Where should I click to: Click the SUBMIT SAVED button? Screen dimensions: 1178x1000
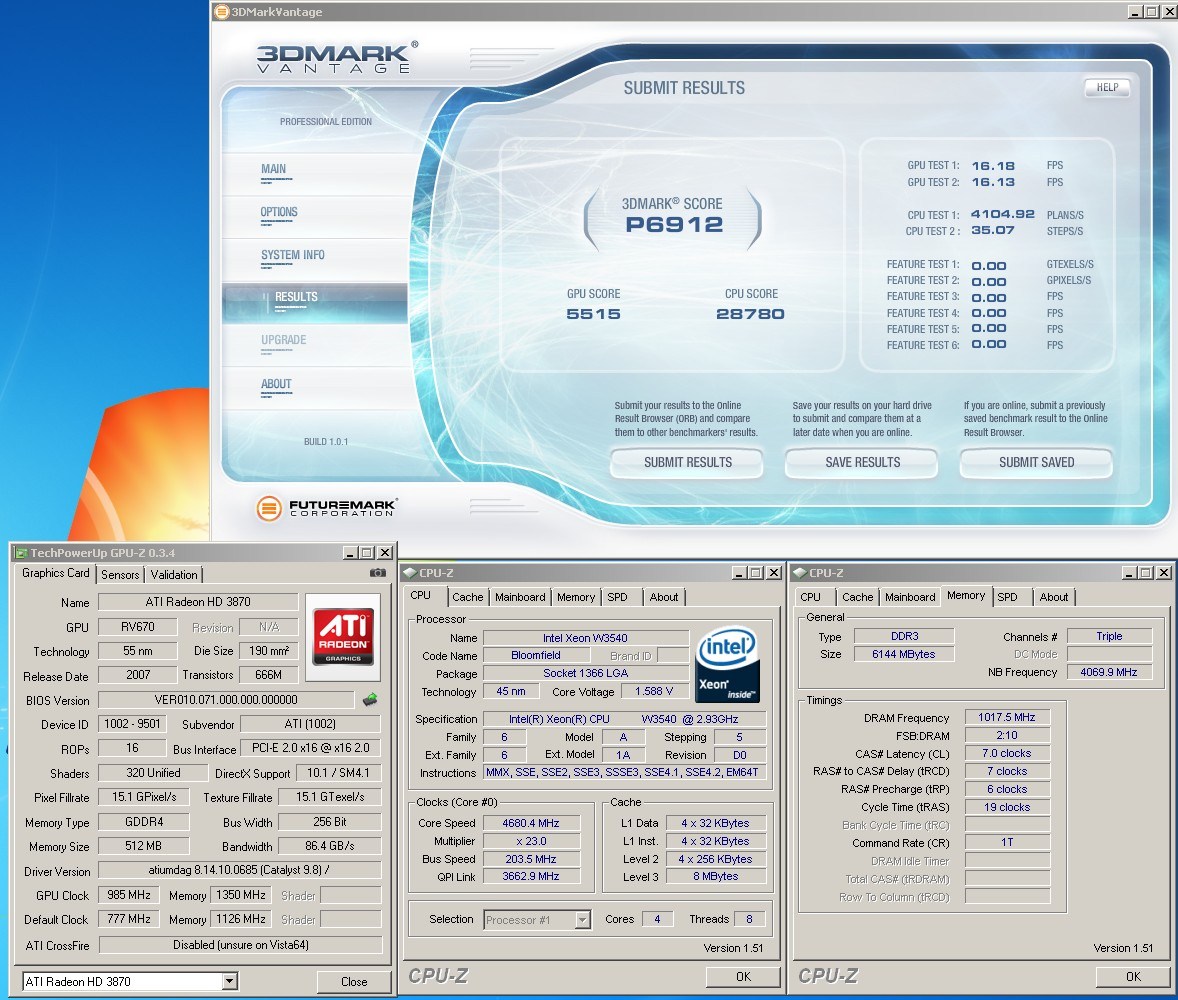pos(1036,463)
